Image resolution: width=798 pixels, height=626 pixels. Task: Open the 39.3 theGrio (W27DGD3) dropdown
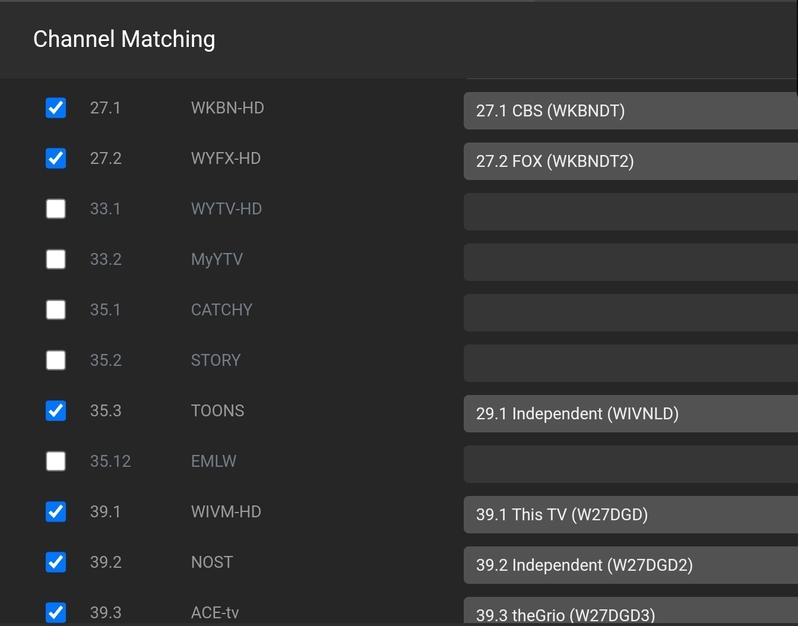(630, 613)
